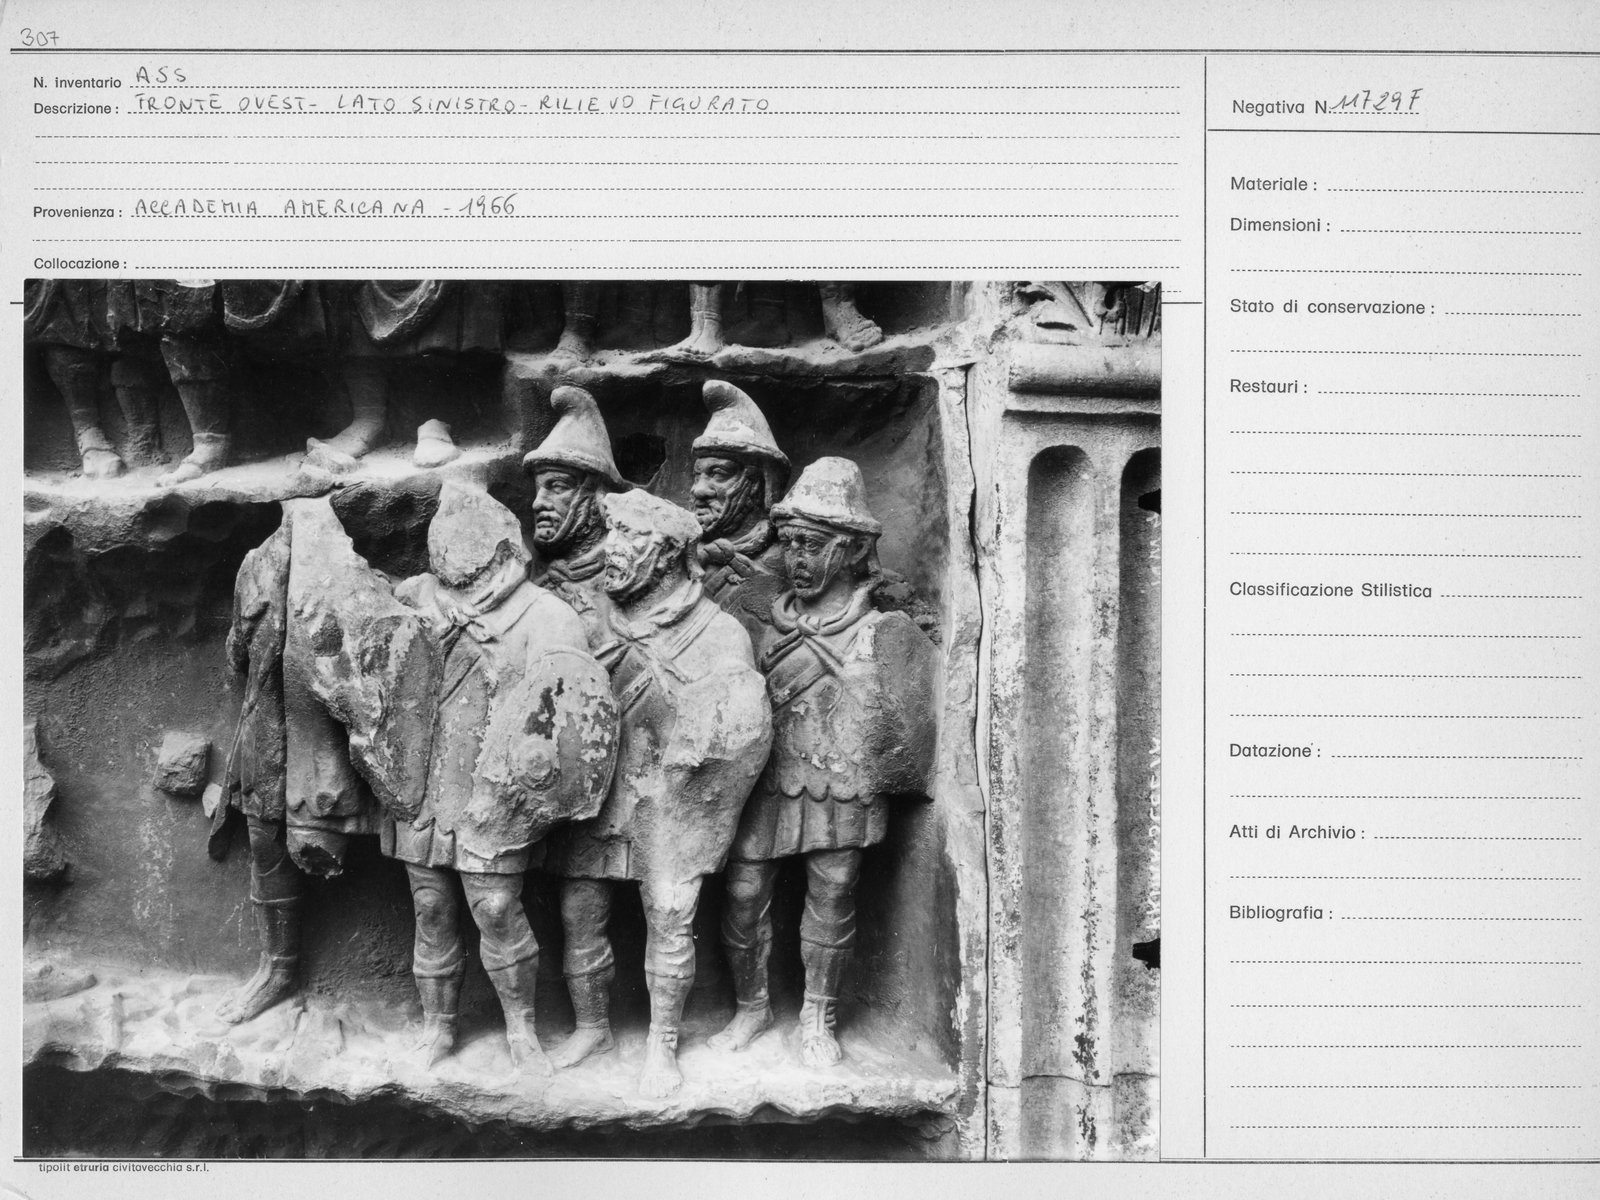The width and height of the screenshot is (1600, 1200).
Task: Click the 'Atti di Archivio' label
Action: pos(1297,832)
